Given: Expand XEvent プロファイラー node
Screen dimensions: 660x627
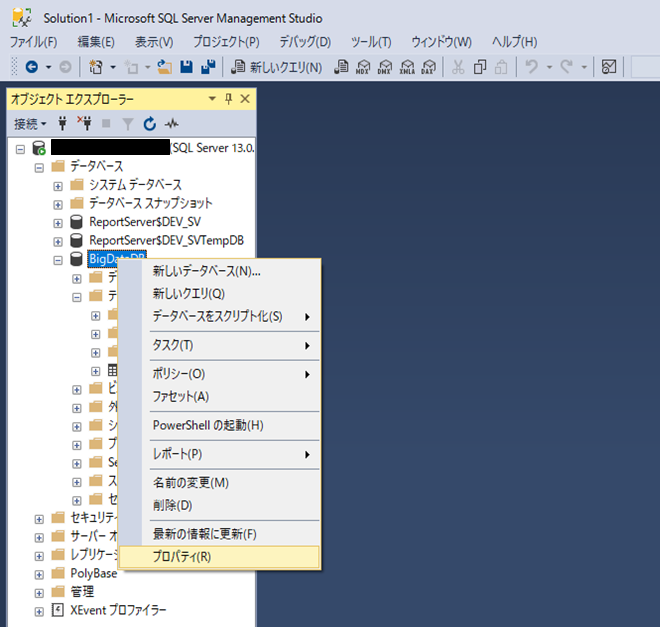Looking at the screenshot, I should point(39,611).
